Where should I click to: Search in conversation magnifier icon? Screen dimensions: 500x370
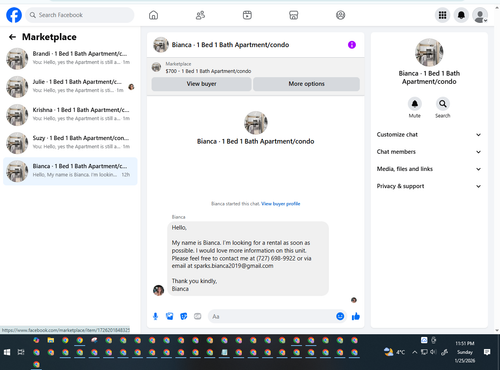pyautogui.click(x=443, y=104)
